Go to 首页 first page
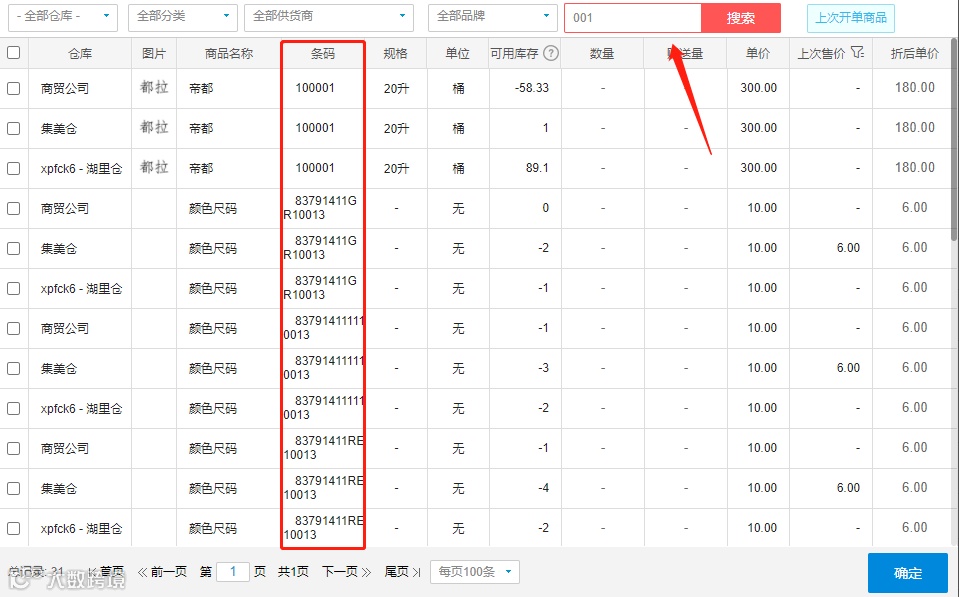959x597 pixels. click(x=106, y=572)
